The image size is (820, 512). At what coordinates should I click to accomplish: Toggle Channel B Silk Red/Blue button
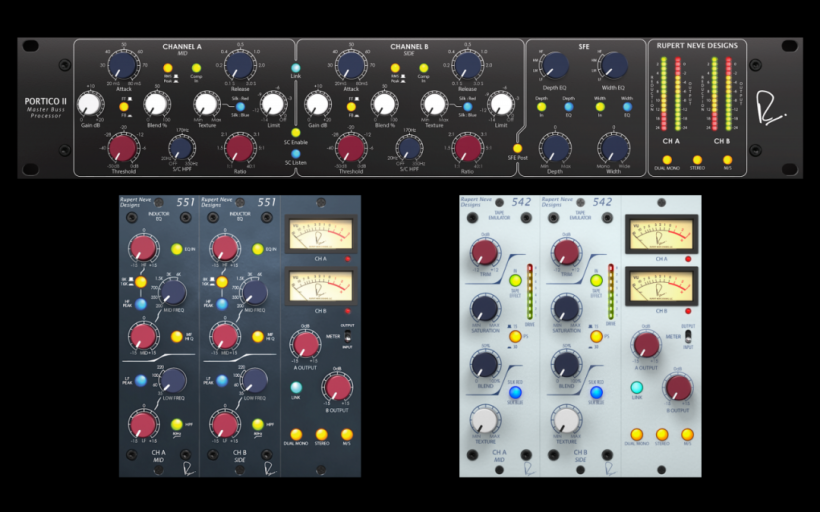(468, 107)
